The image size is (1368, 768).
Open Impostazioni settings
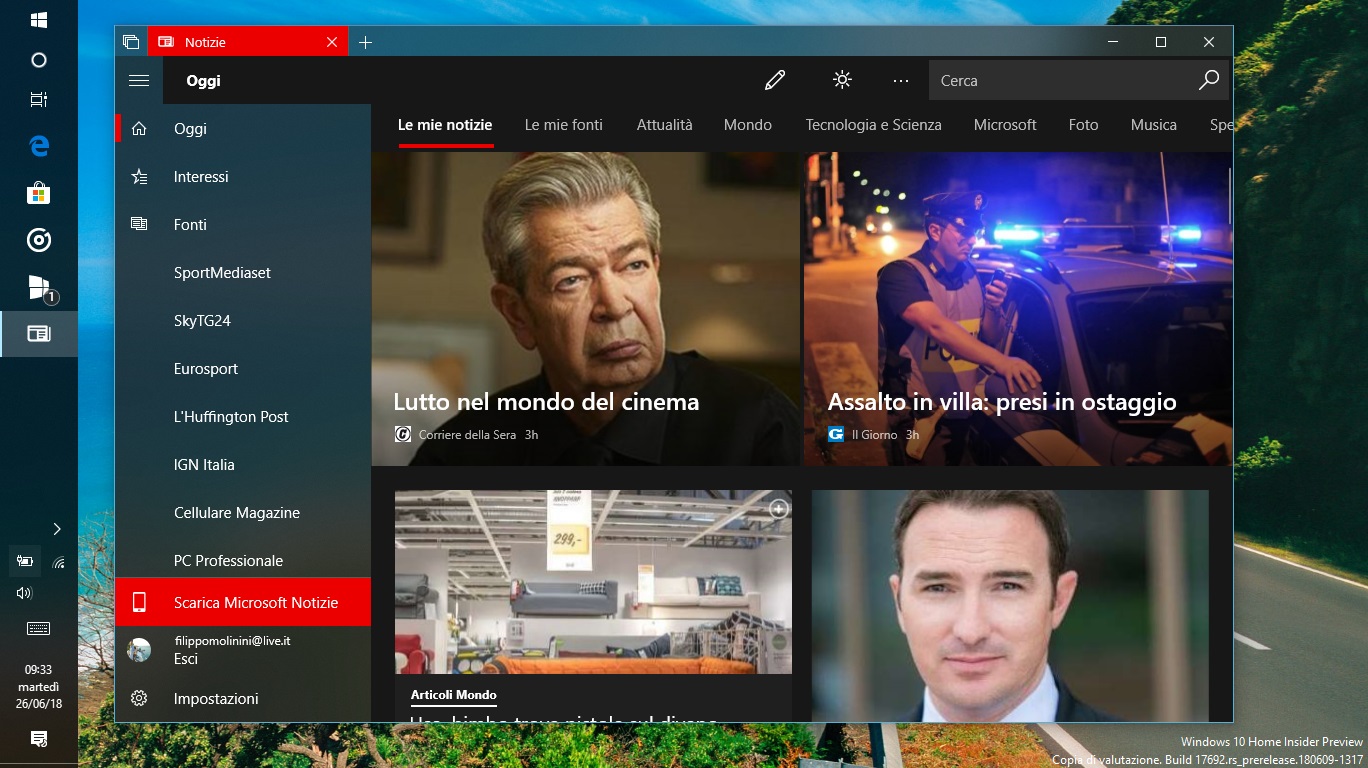tap(243, 698)
